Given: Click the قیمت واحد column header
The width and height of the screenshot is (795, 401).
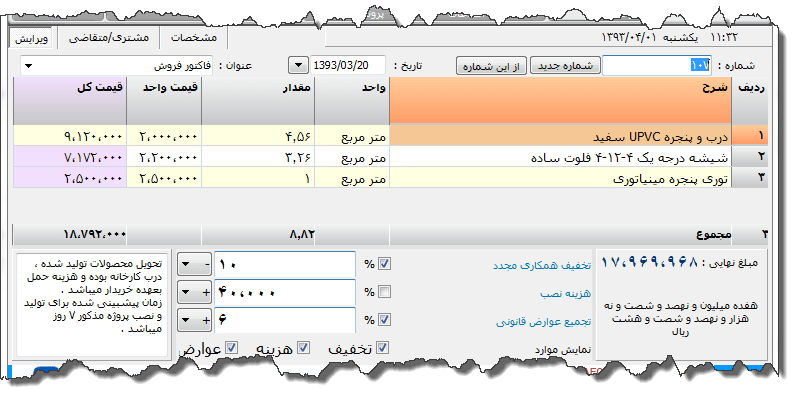Looking at the screenshot, I should pos(164,101).
